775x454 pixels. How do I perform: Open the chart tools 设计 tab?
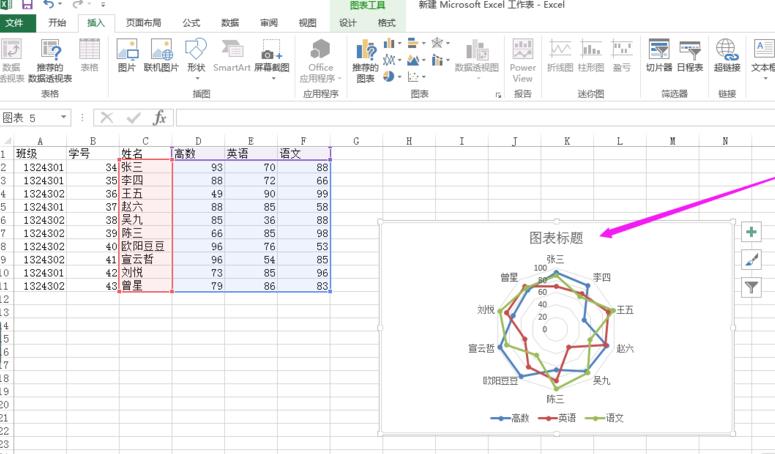coord(347,23)
